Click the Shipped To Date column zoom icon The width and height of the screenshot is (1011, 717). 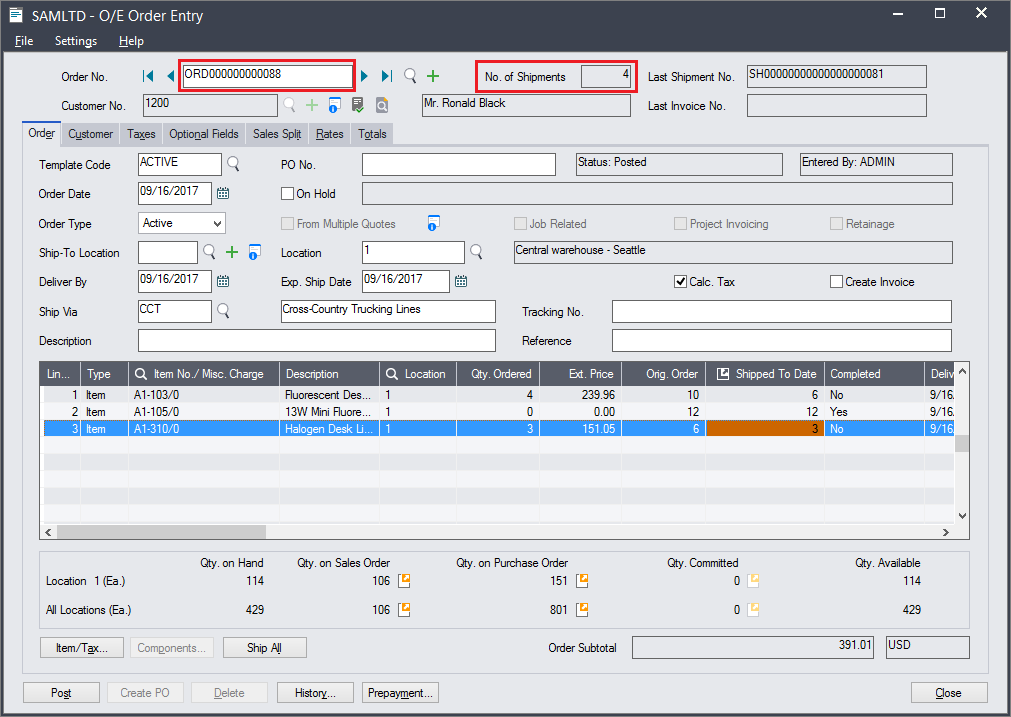(723, 373)
